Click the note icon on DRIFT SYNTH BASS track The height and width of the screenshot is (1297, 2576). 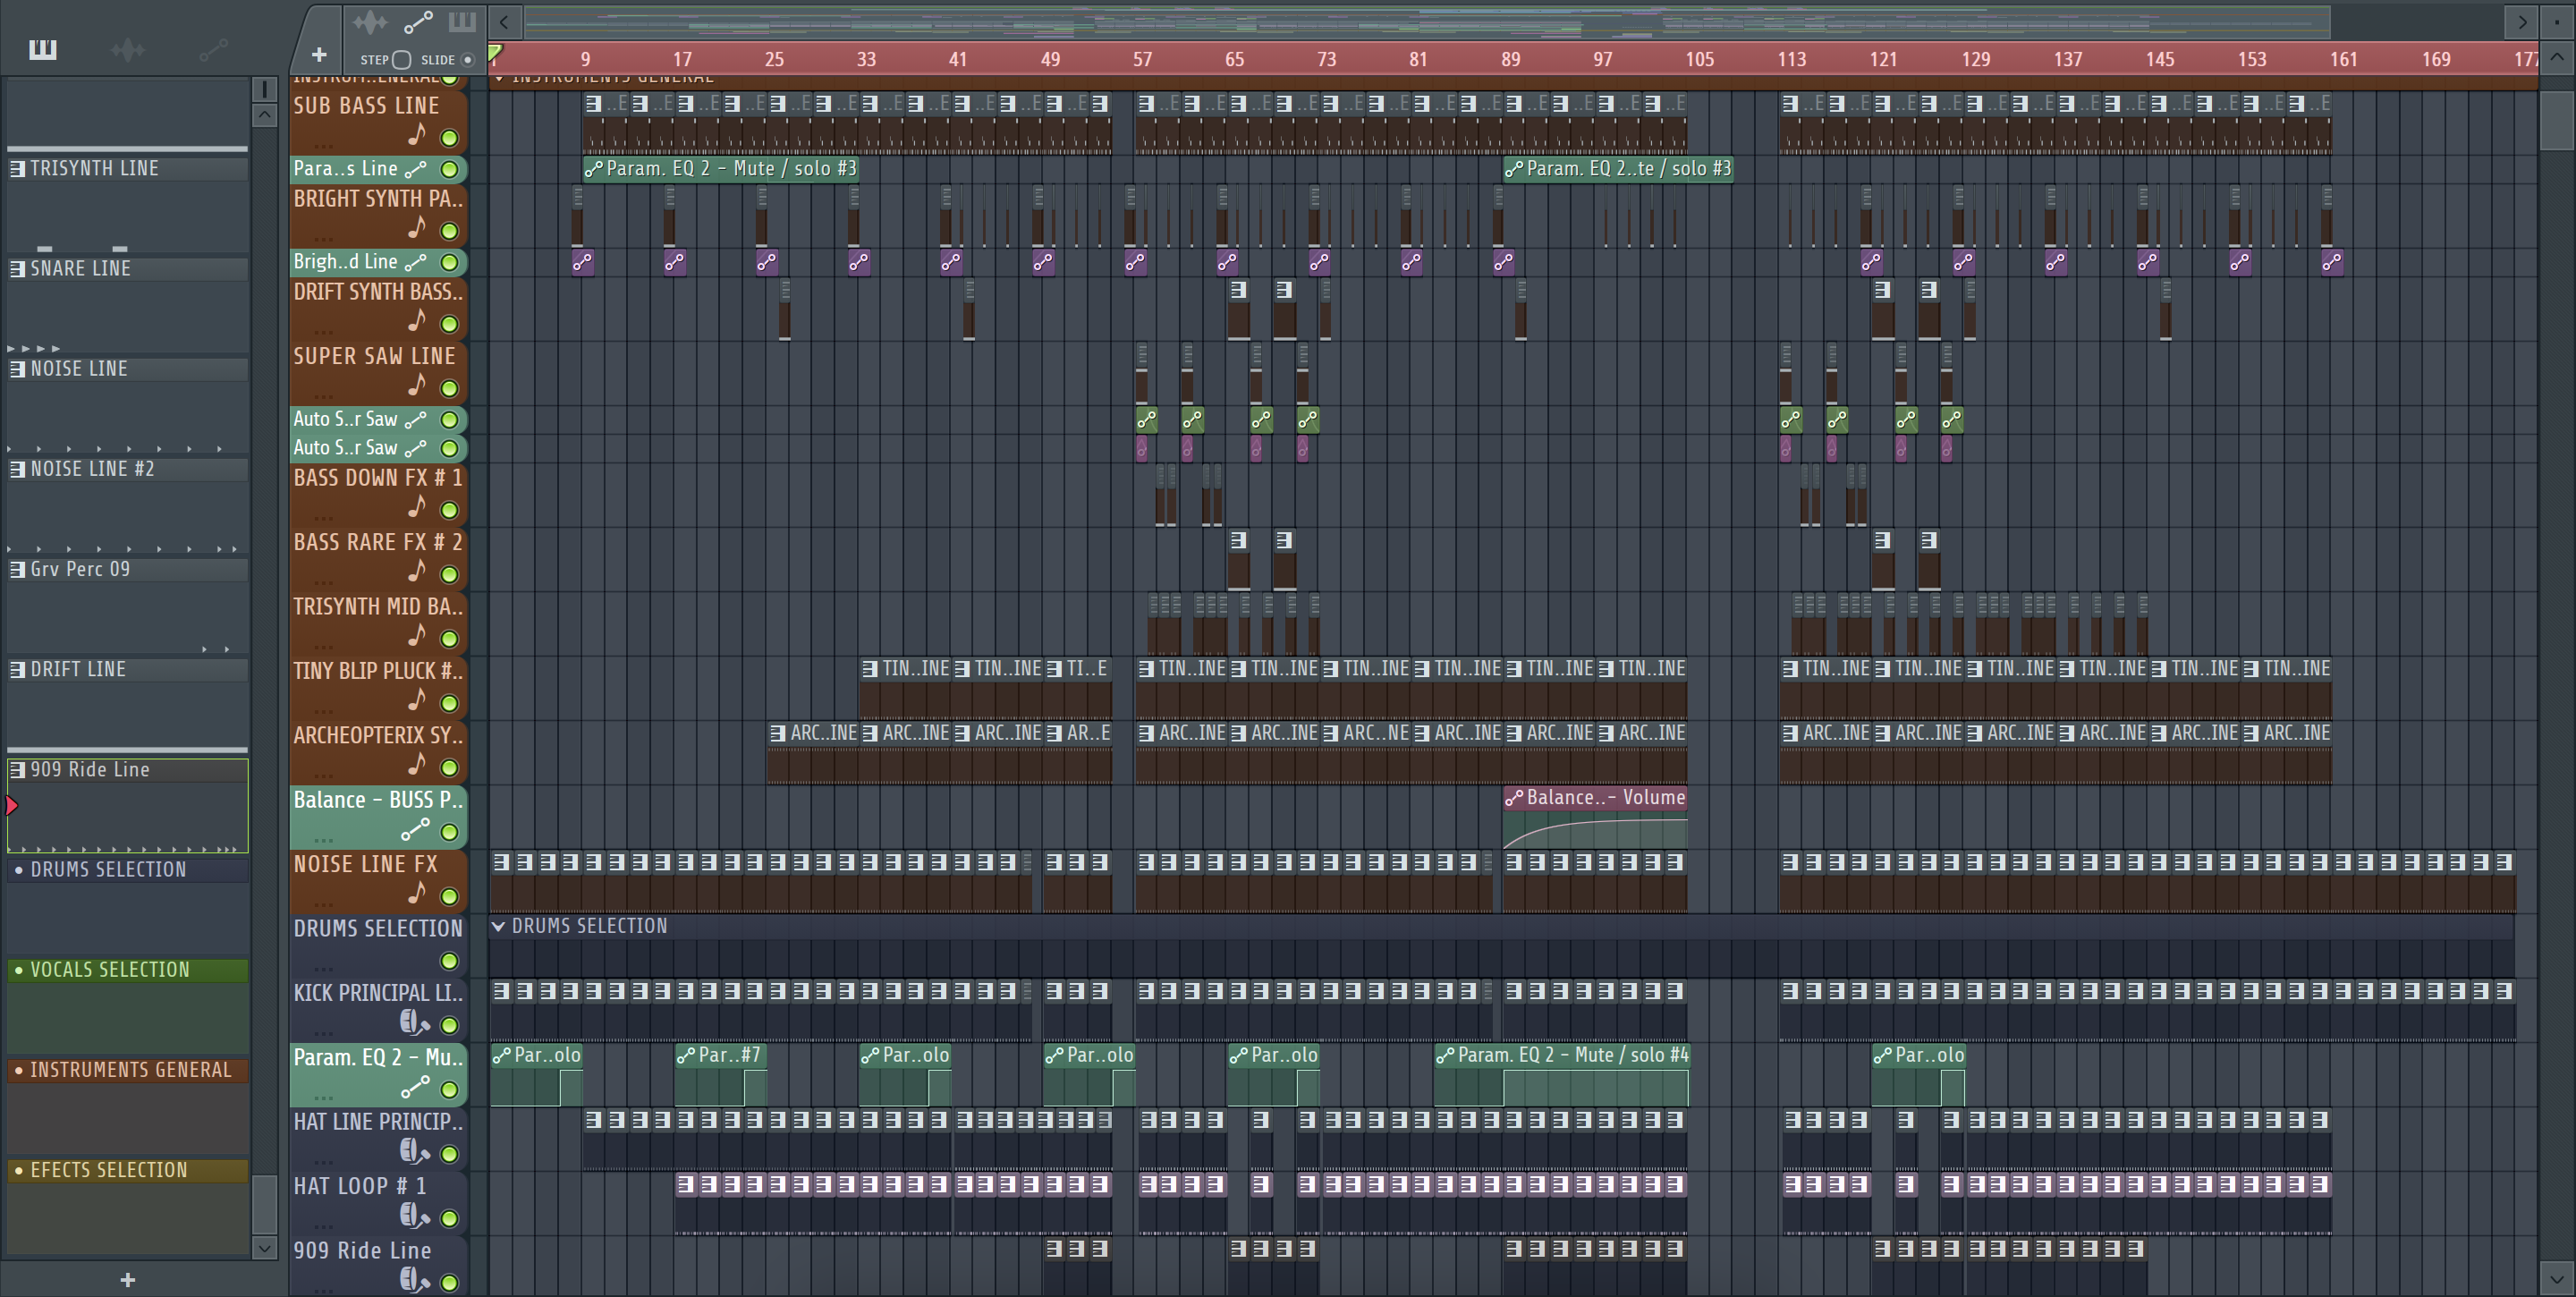[x=416, y=320]
